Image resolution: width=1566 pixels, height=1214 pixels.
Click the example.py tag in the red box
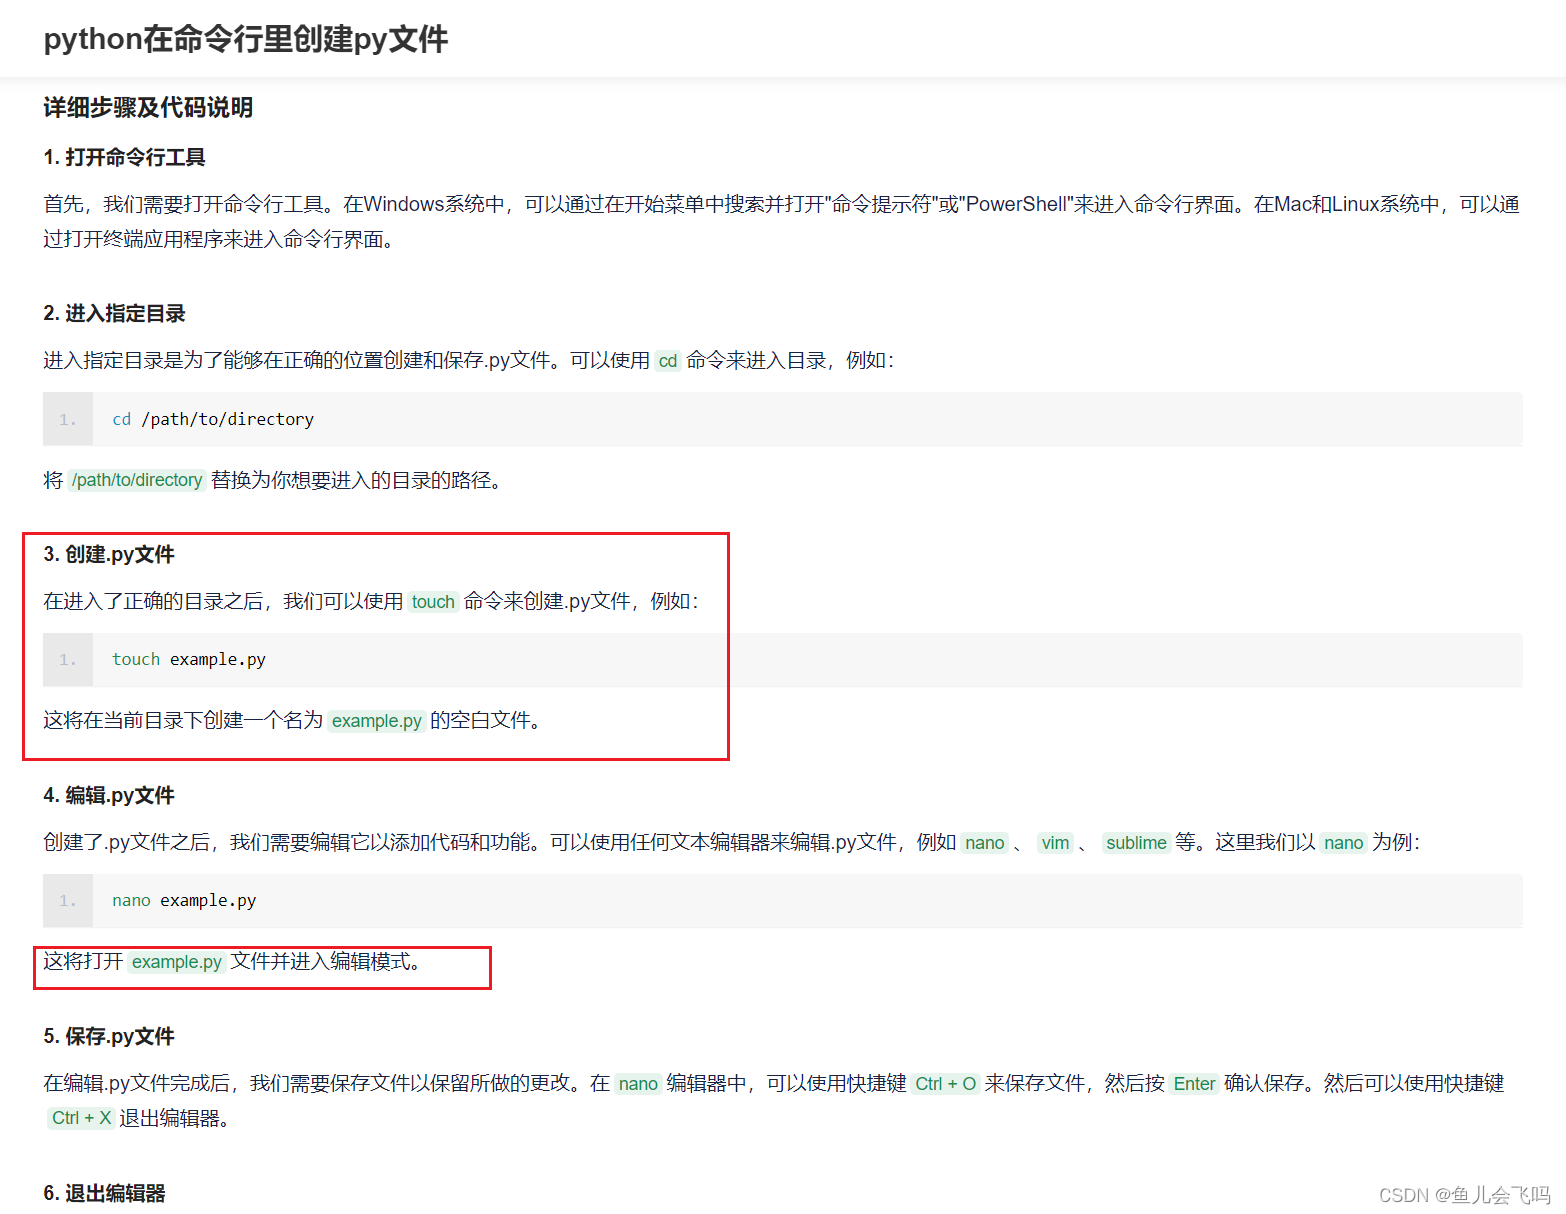click(176, 962)
